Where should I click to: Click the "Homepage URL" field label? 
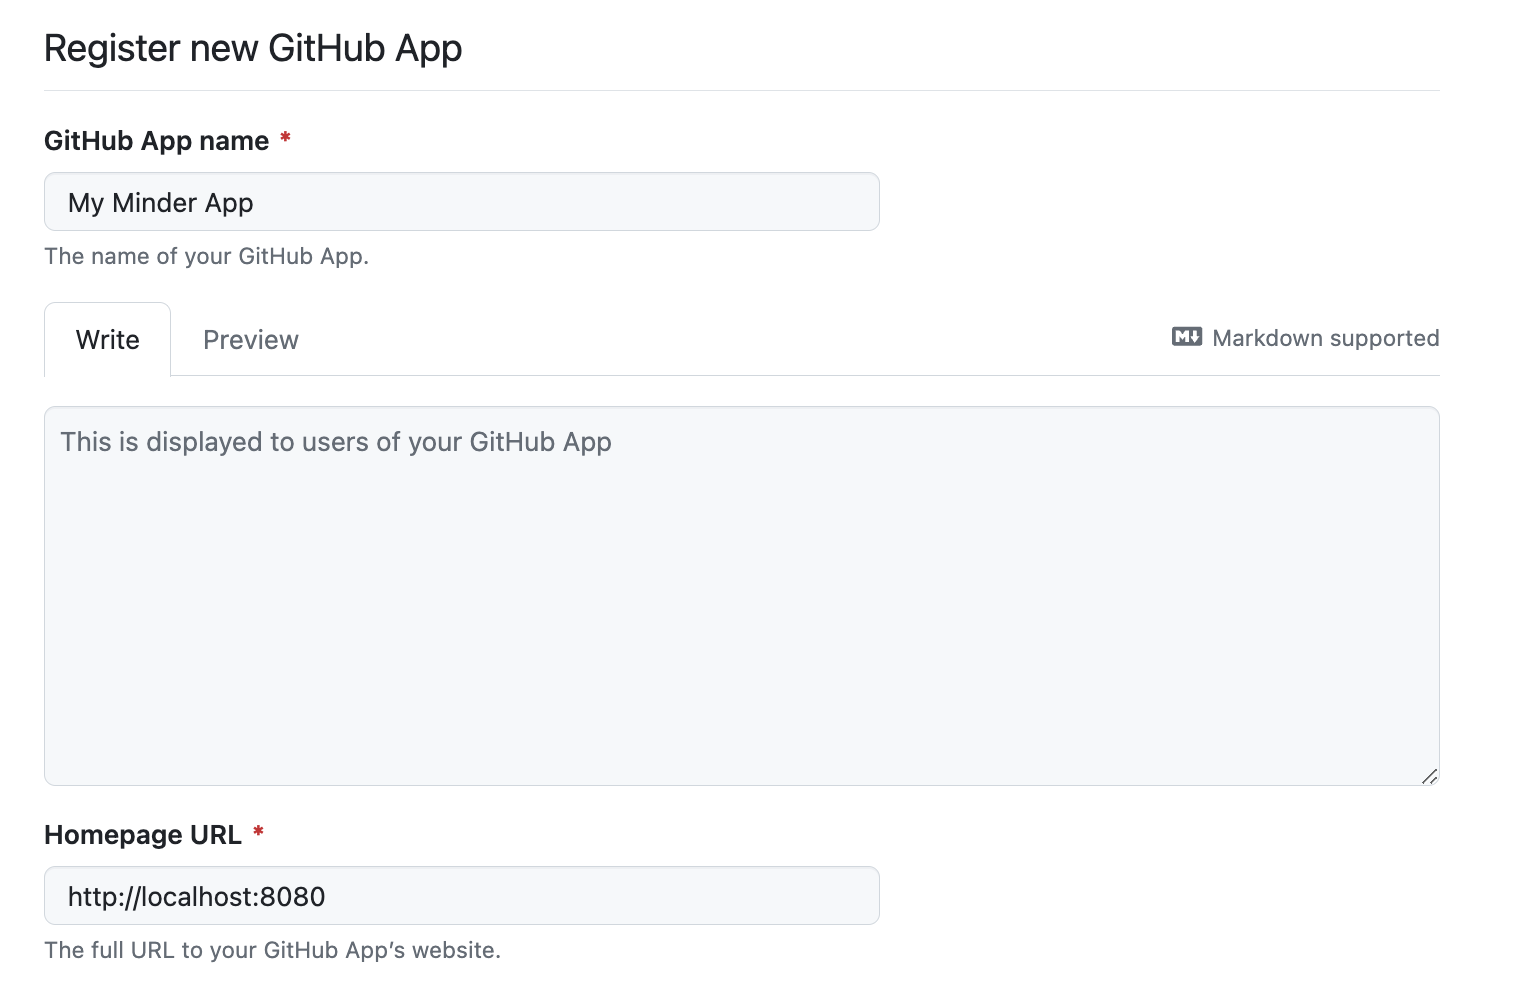tap(143, 835)
